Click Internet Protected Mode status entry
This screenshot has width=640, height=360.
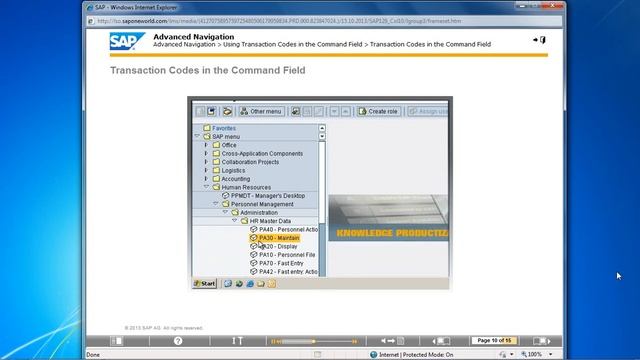coord(411,355)
